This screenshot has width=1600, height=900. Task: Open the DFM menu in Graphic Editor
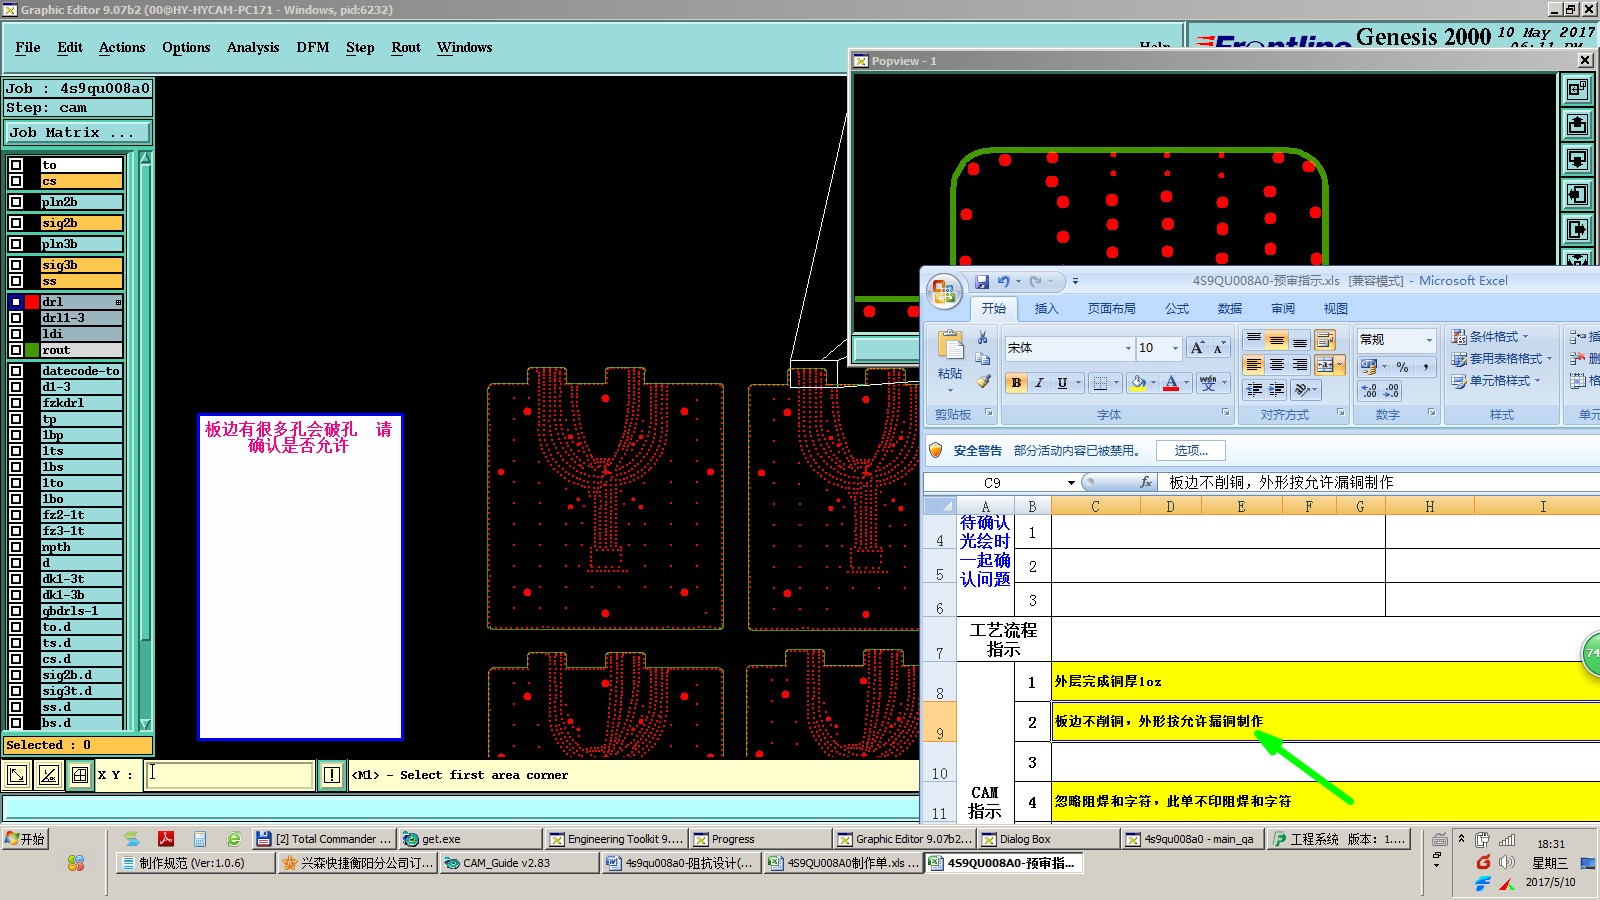(313, 47)
